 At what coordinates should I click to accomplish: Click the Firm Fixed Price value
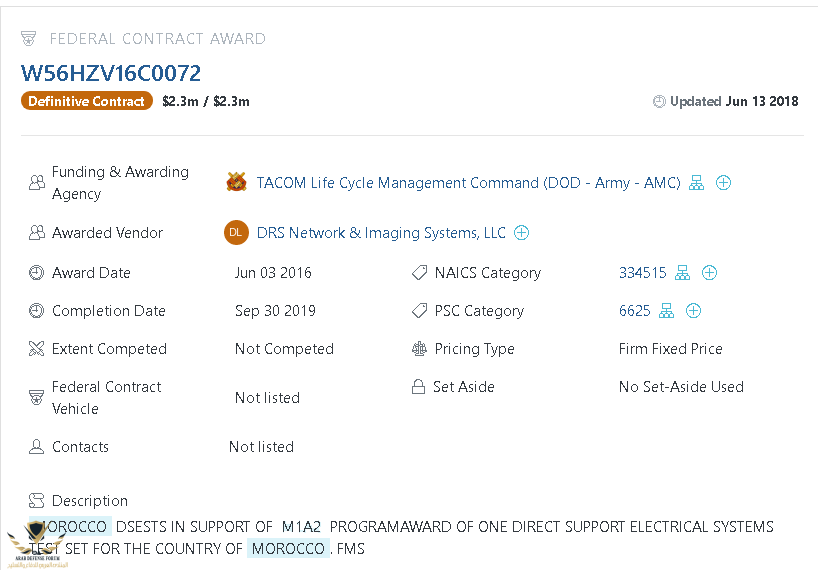pyautogui.click(x=670, y=349)
